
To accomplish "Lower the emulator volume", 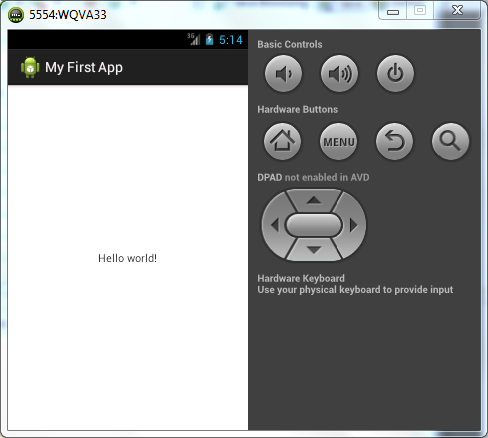I will (283, 73).
